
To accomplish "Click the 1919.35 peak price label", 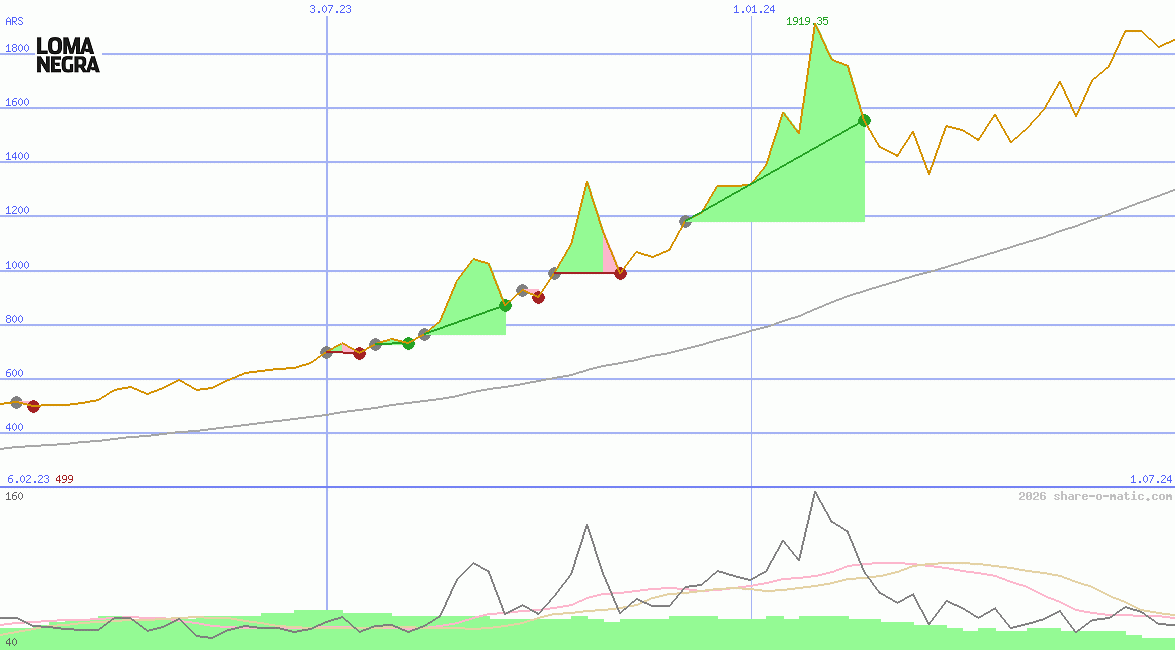I will (x=807, y=21).
